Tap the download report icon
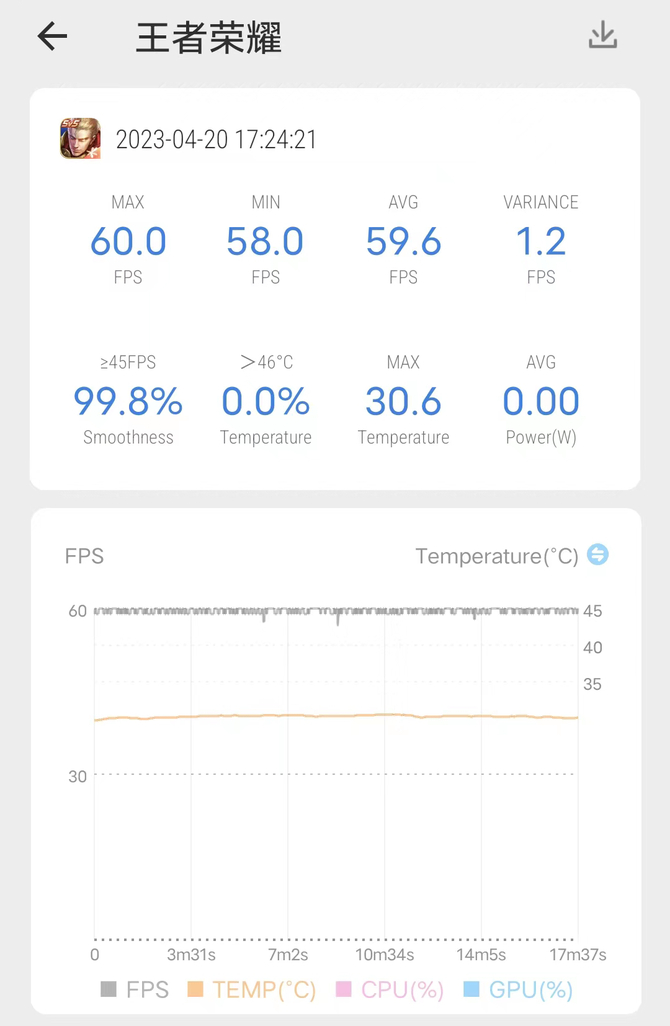670x1026 pixels. click(602, 36)
